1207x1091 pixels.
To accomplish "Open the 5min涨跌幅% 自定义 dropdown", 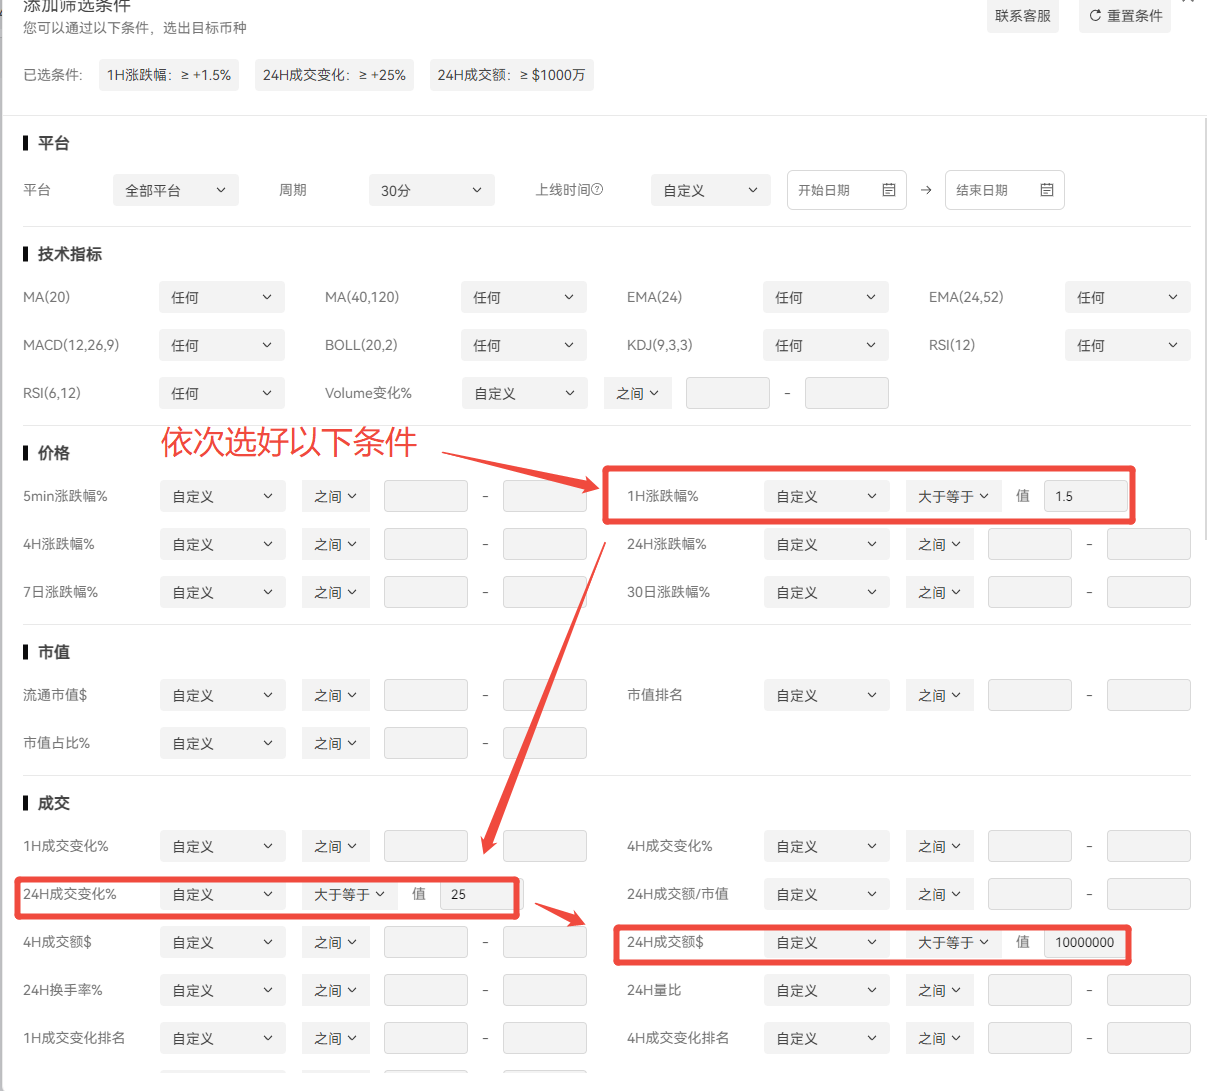I will click(223, 496).
